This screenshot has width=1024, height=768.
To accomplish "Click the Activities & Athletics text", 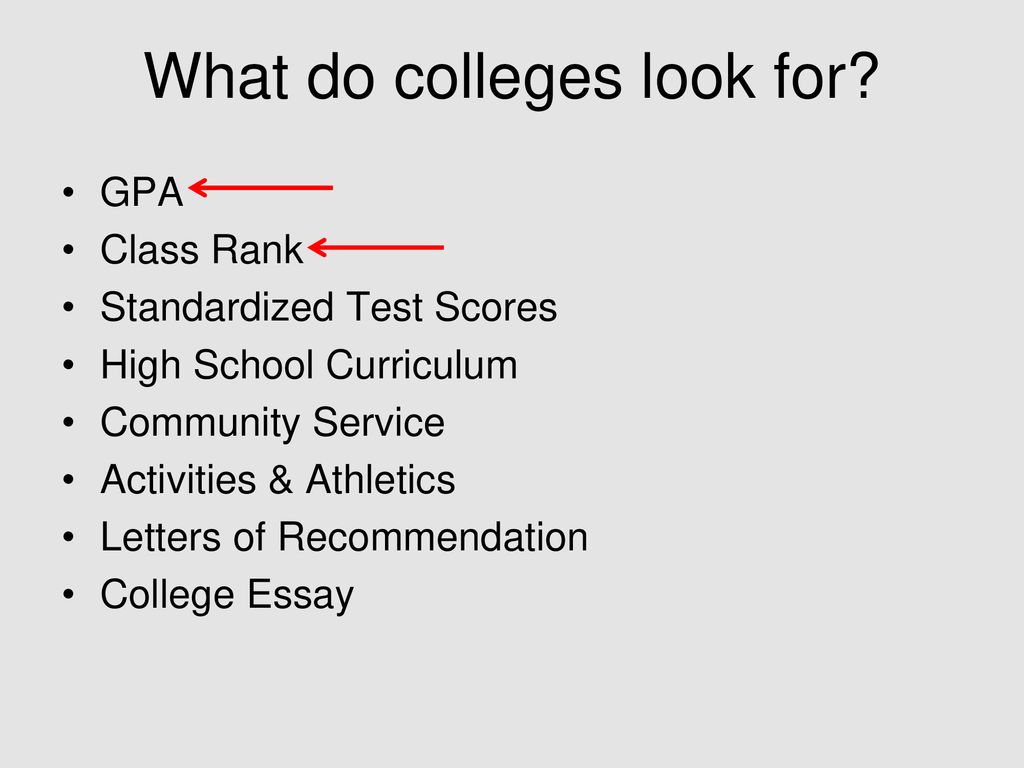I will pyautogui.click(x=278, y=479).
